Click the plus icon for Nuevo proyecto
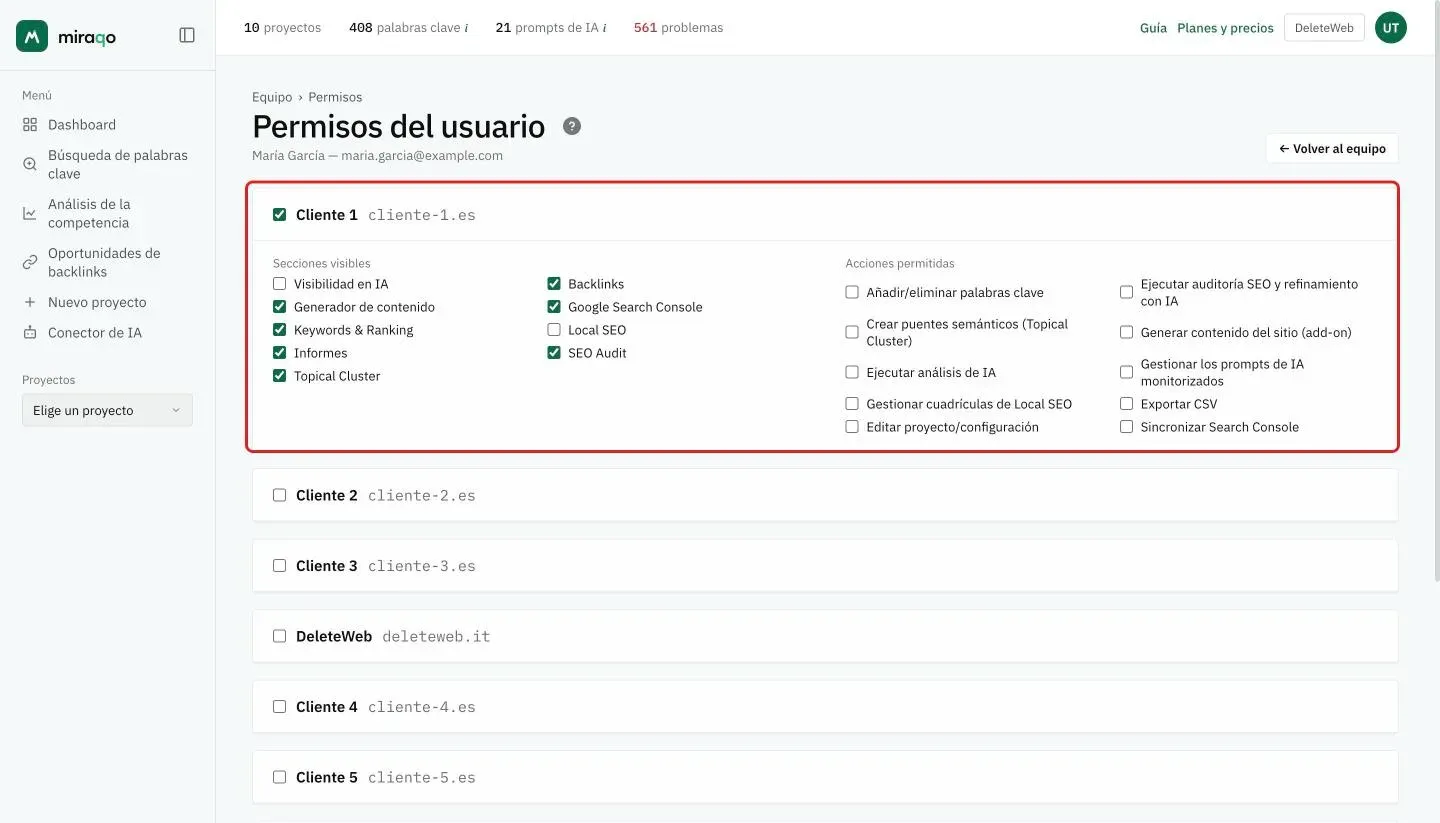Image resolution: width=1440 pixels, height=823 pixels. pos(30,302)
